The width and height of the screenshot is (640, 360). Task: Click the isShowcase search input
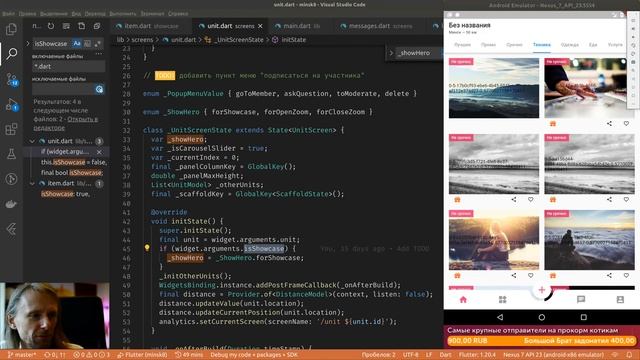pos(52,43)
